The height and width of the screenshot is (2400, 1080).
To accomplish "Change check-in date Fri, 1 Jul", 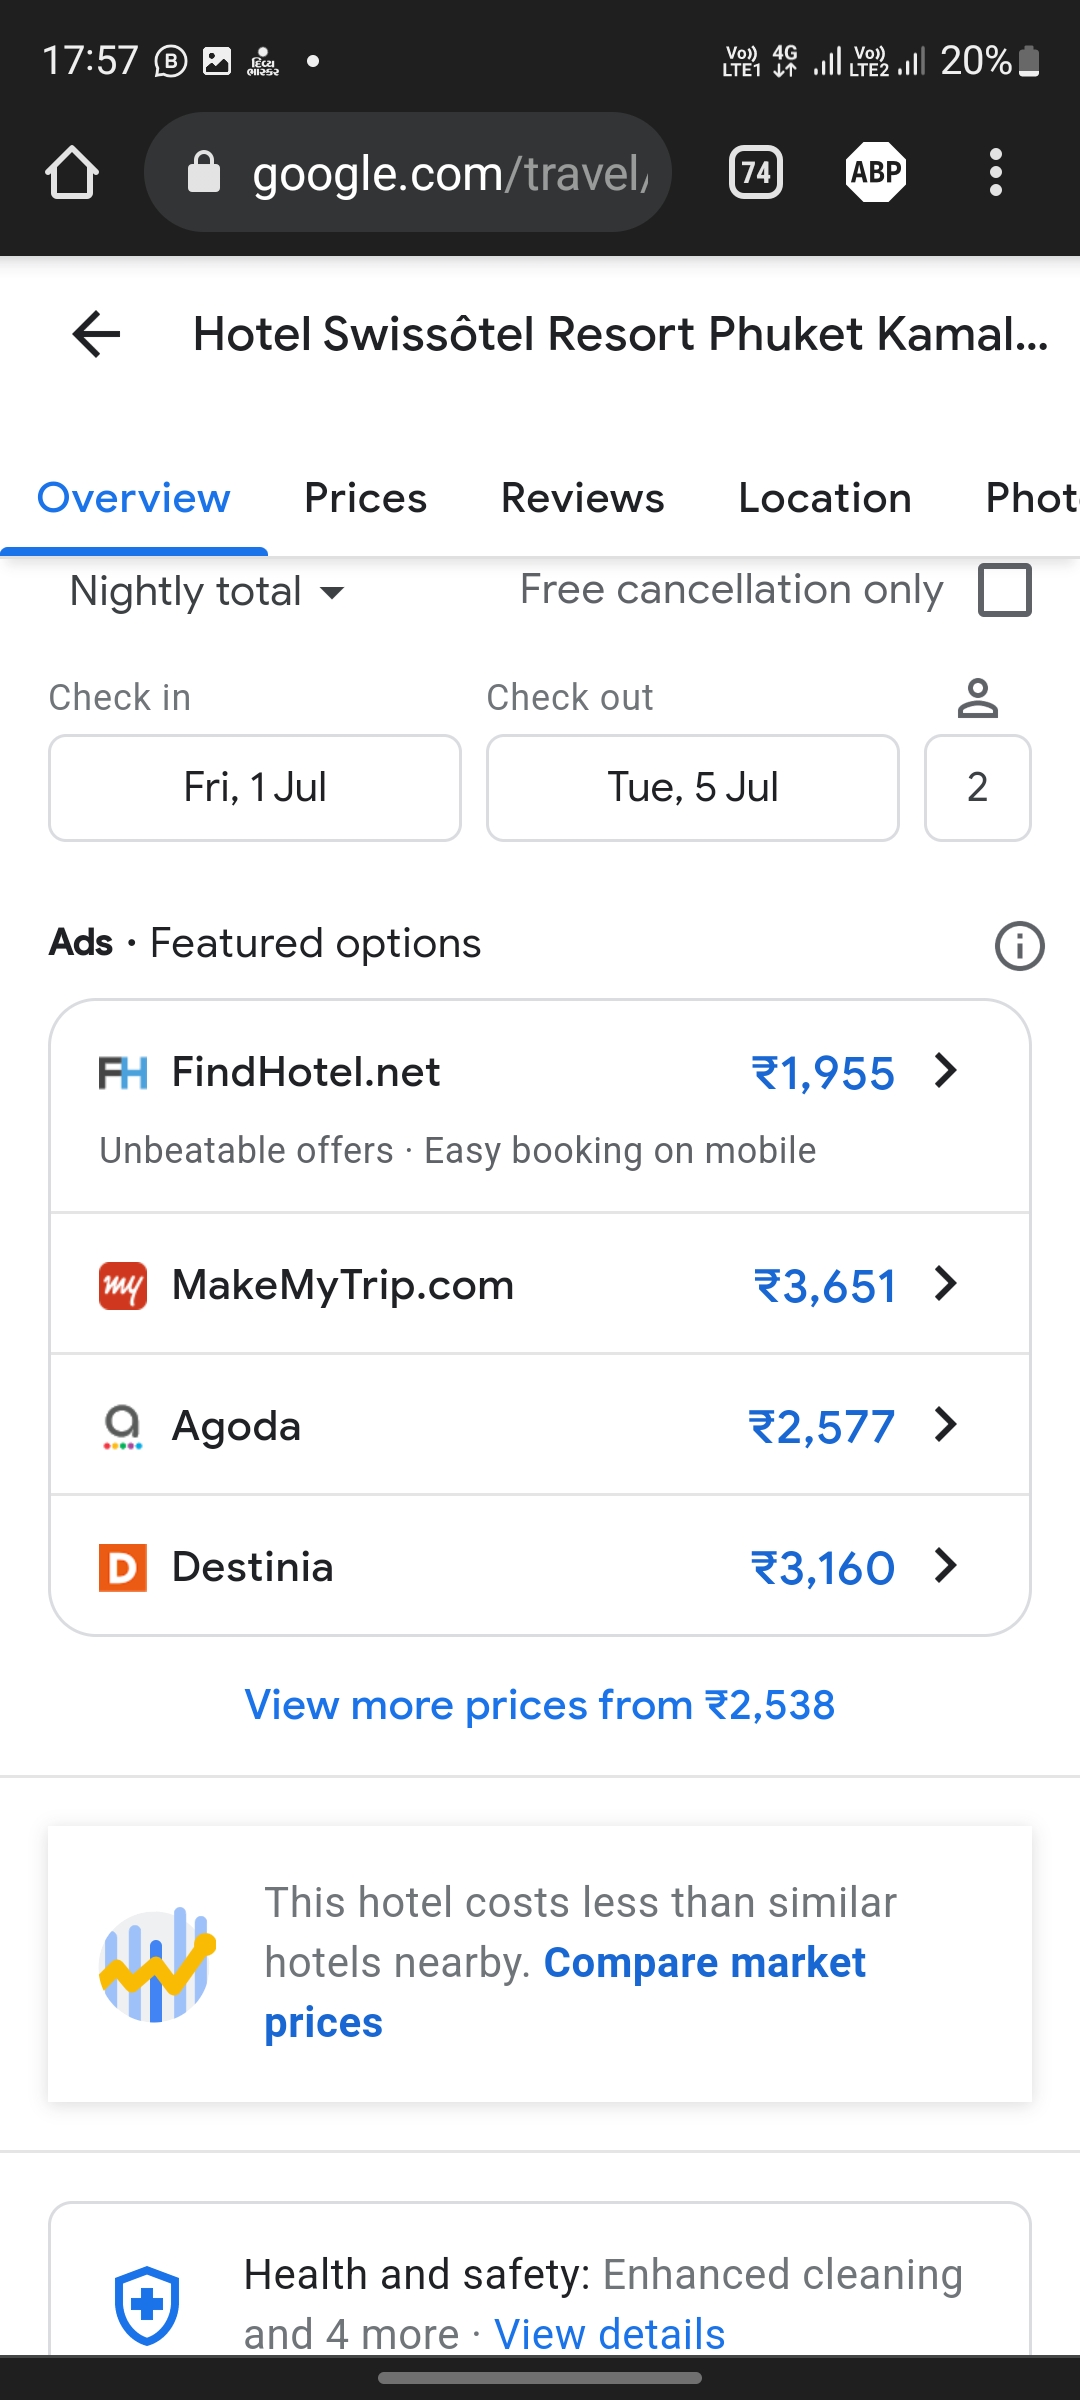I will 255,788.
